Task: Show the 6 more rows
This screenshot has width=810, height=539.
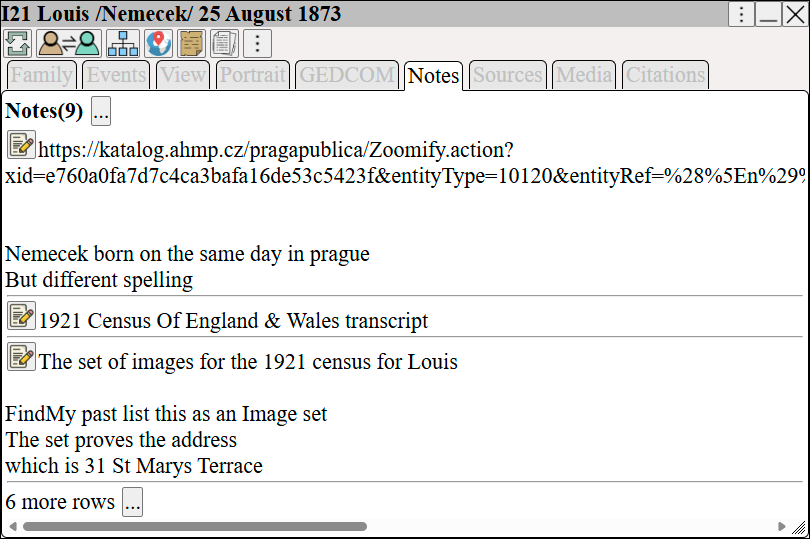Action: coord(132,502)
